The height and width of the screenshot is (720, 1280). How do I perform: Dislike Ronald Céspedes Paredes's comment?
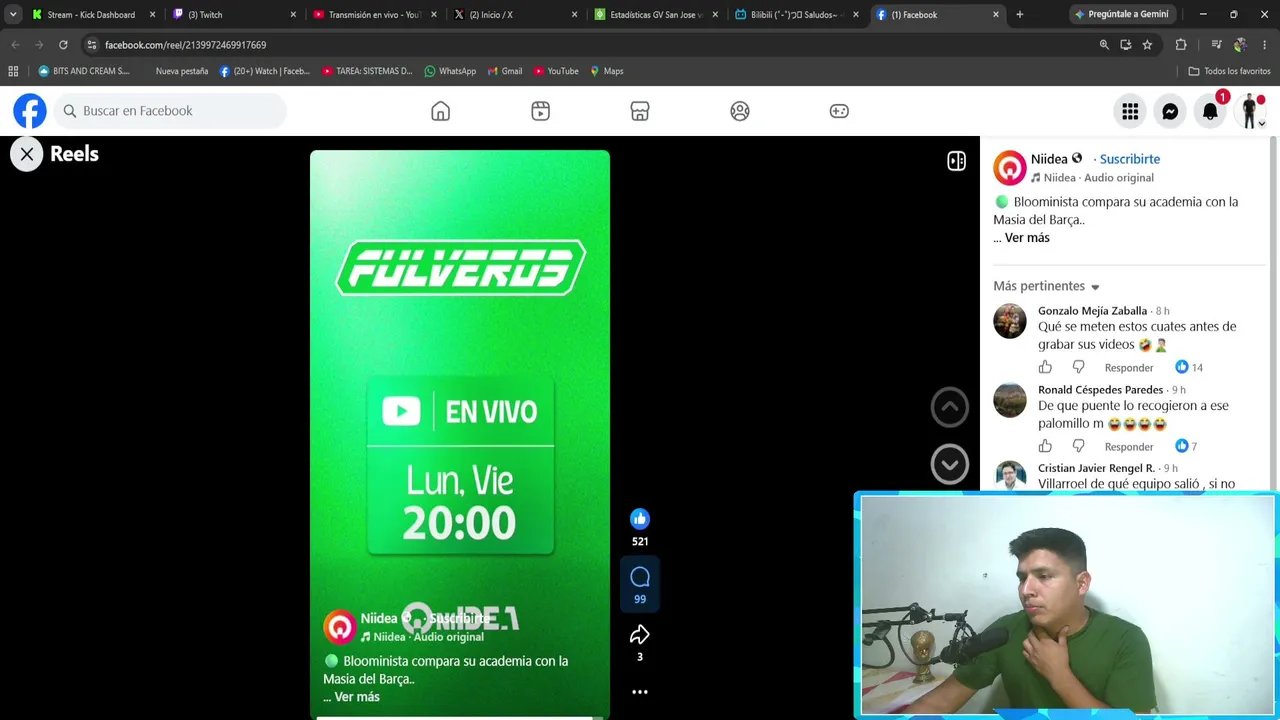pos(1078,446)
